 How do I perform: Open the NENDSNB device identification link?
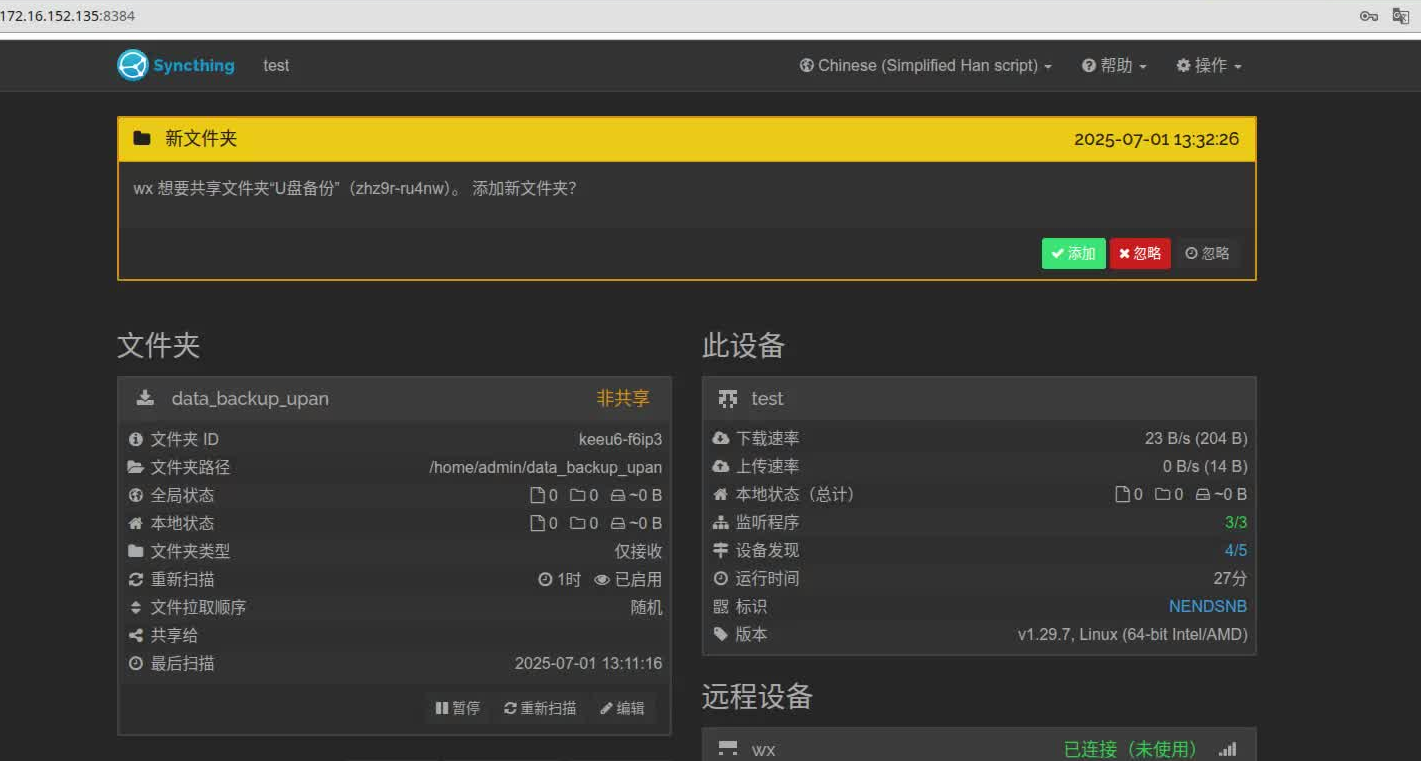coord(1208,606)
